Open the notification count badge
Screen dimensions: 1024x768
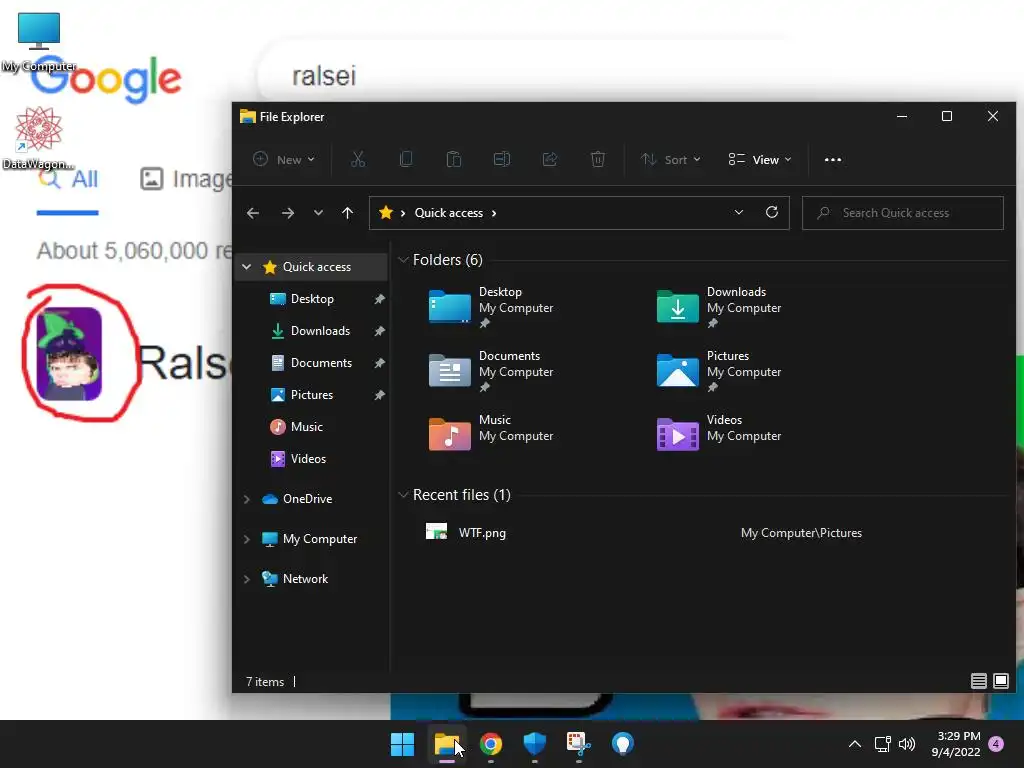coord(996,744)
